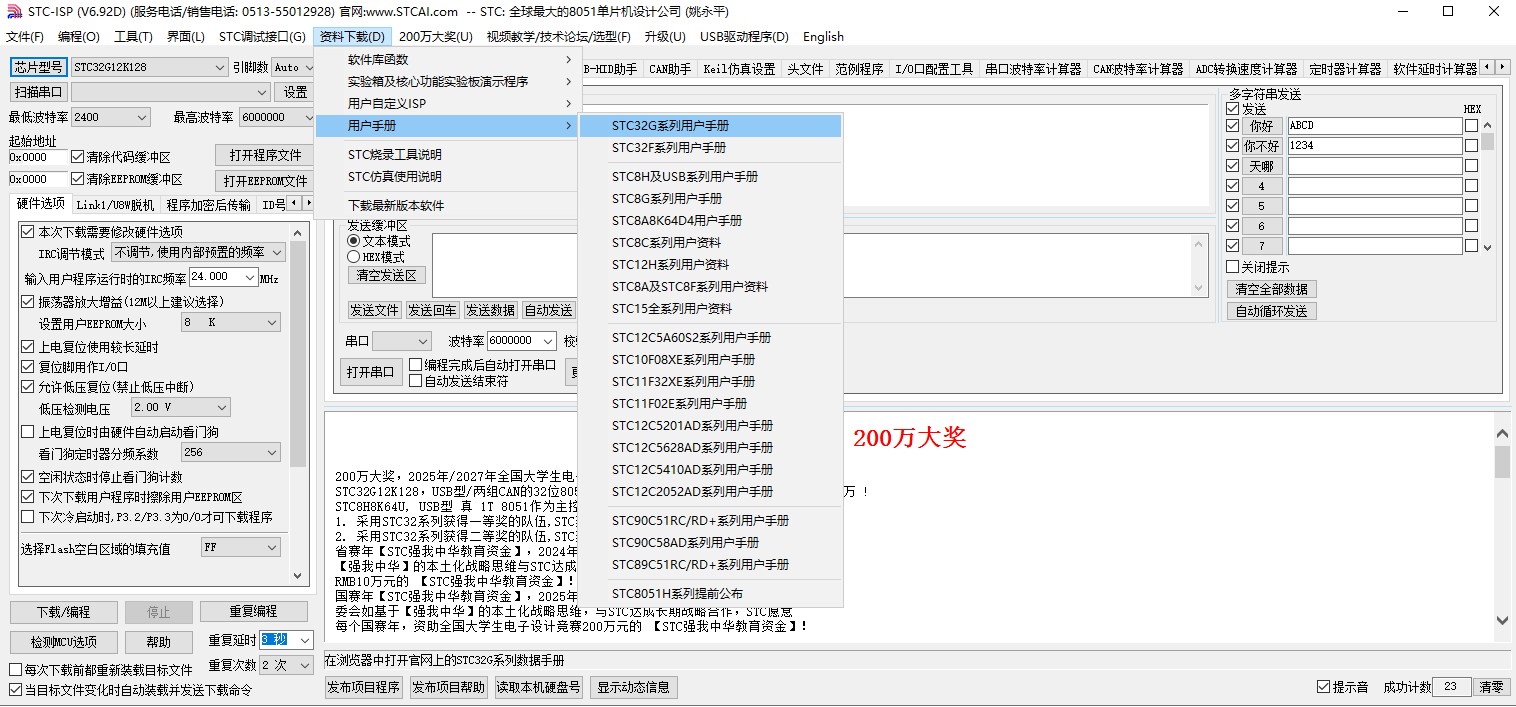Select 文本模式 radio button
This screenshot has height=707, width=1516.
(379, 241)
